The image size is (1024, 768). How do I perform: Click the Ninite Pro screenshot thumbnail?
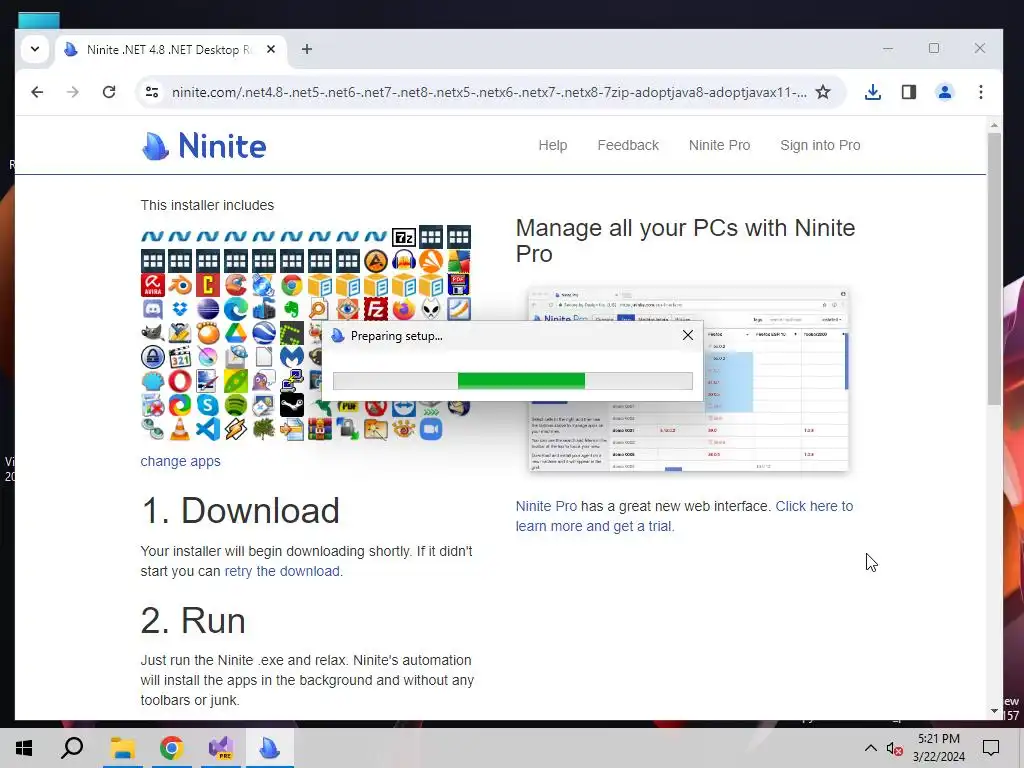pos(688,379)
